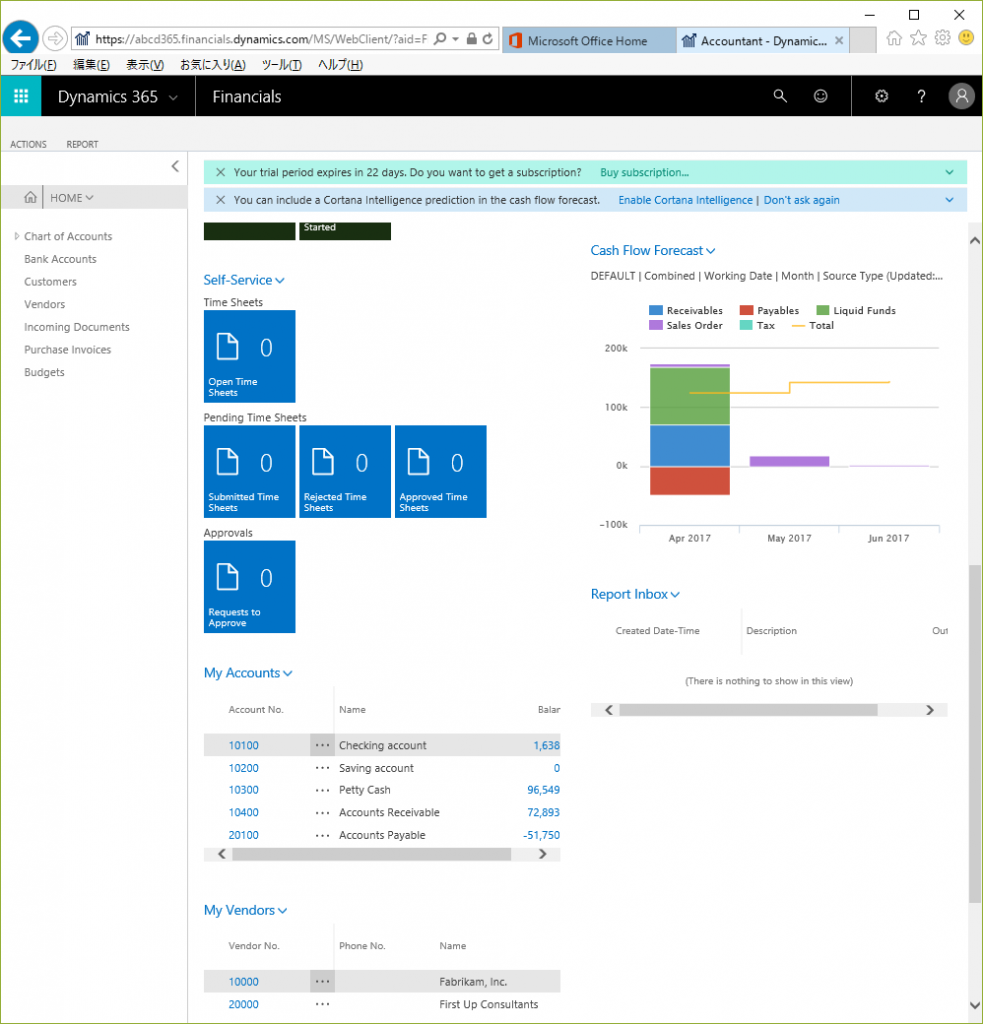The height and width of the screenshot is (1024, 983).
Task: Open the お気に入り(A) menu
Action: [x=213, y=65]
